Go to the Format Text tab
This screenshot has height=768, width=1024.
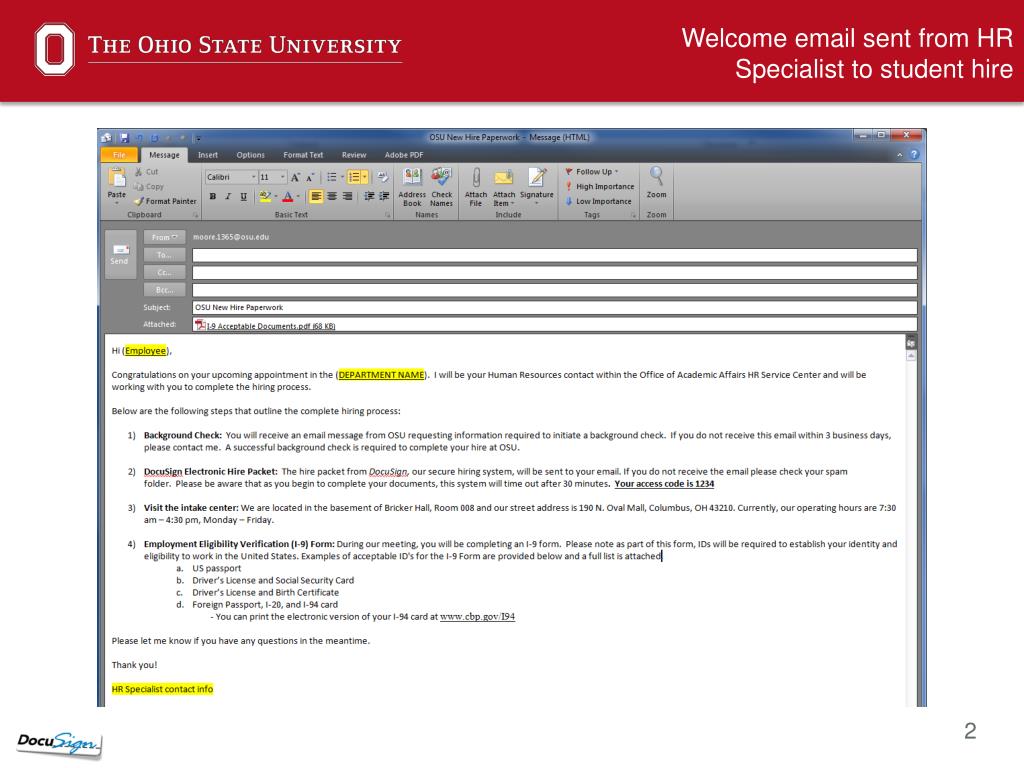pos(303,155)
